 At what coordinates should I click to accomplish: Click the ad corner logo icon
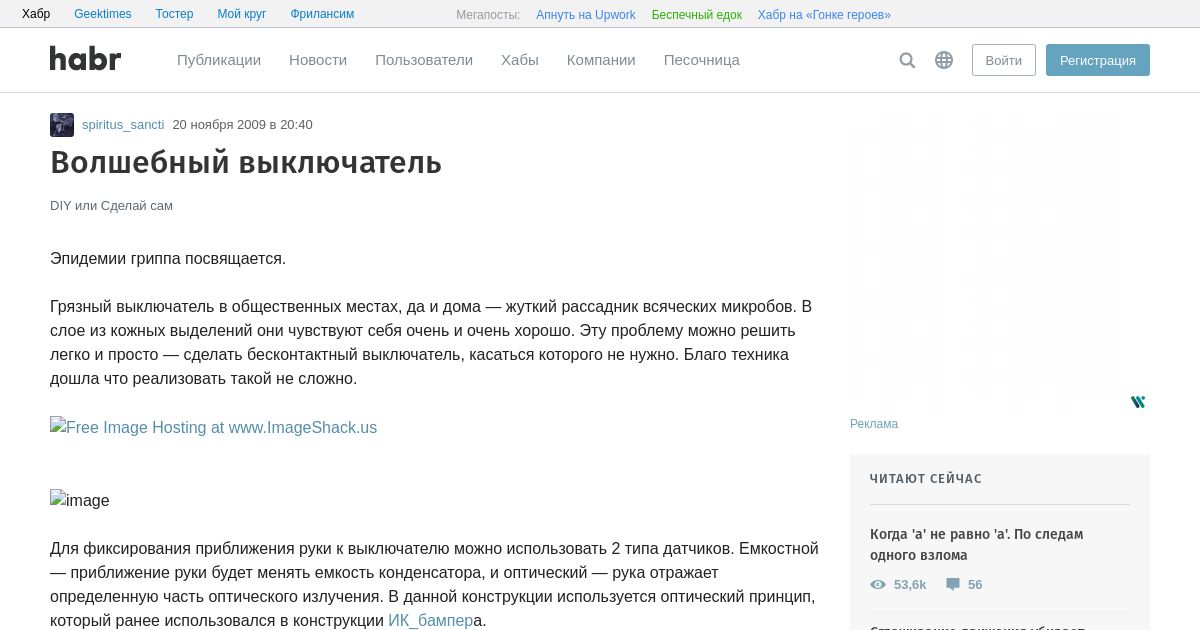click(1138, 402)
